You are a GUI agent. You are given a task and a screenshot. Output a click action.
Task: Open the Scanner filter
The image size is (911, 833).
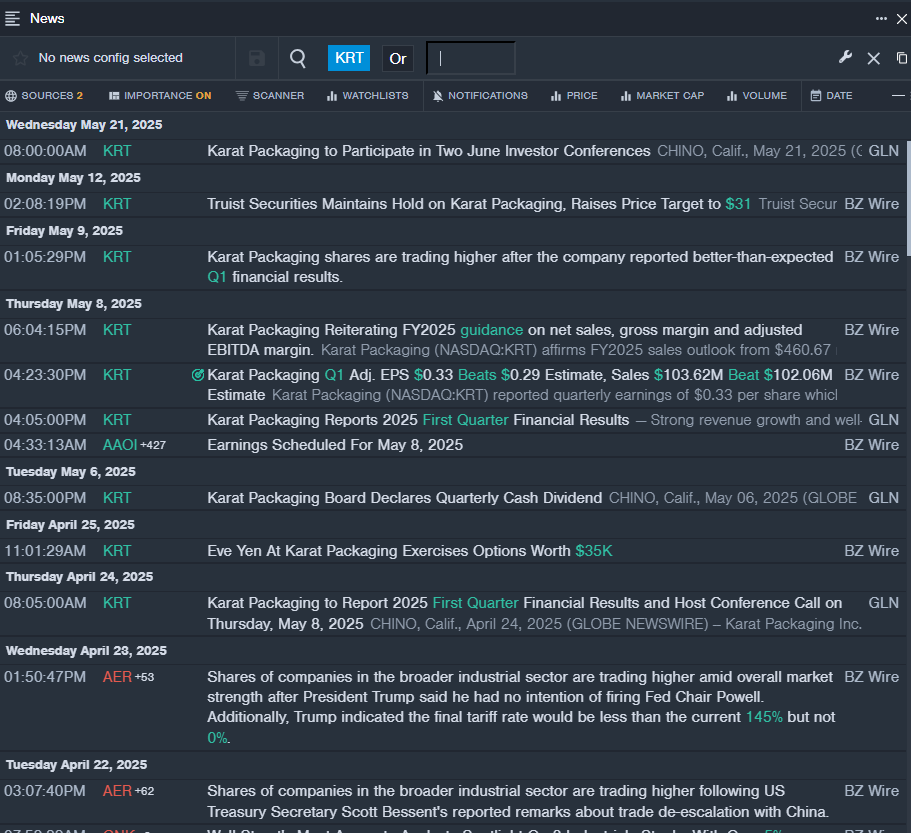point(270,96)
